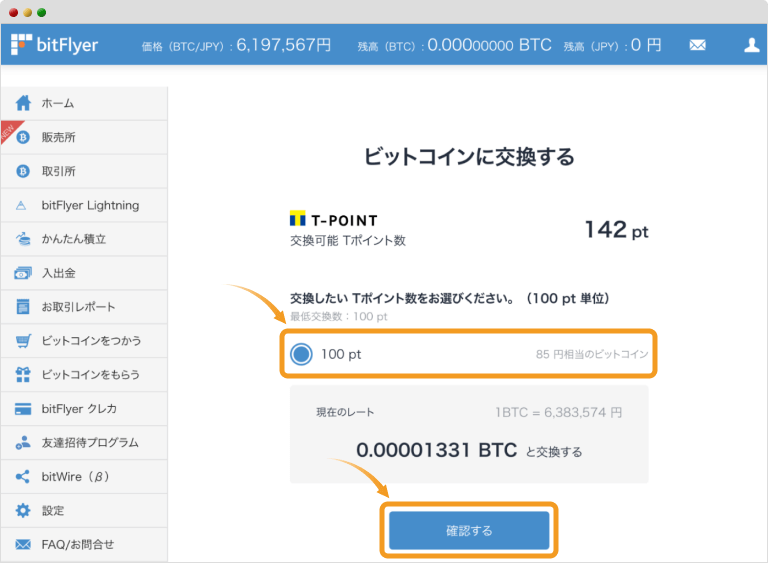Click the red close window button

click(14, 13)
